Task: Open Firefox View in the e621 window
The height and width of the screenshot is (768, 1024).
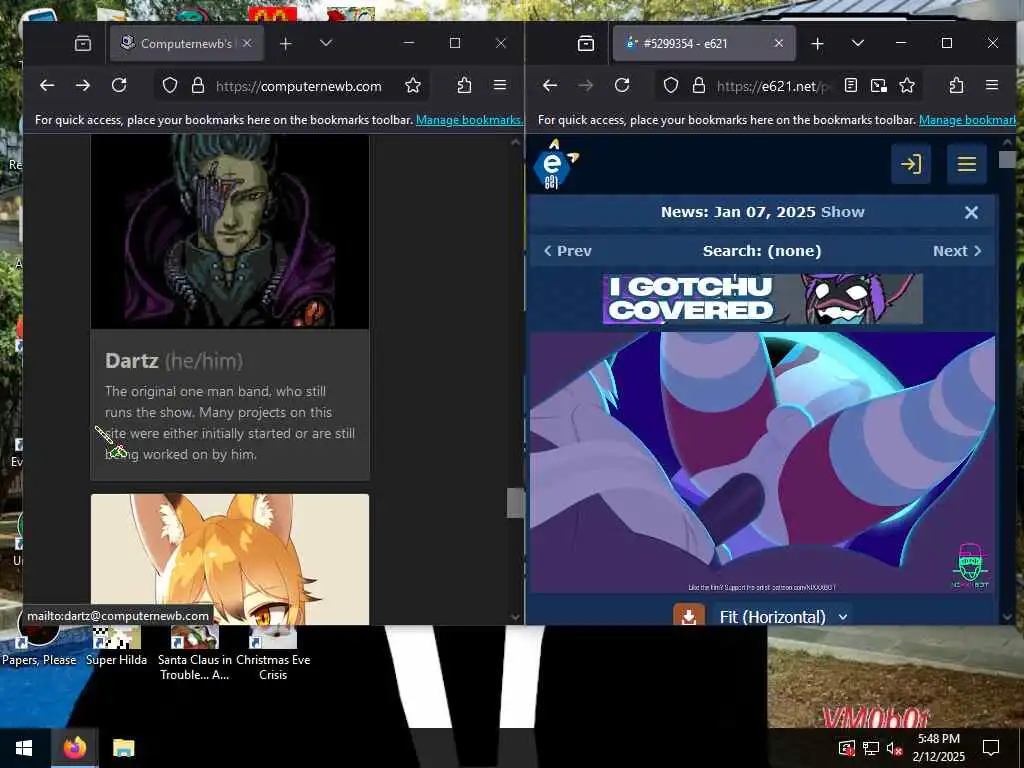Action: coord(586,44)
